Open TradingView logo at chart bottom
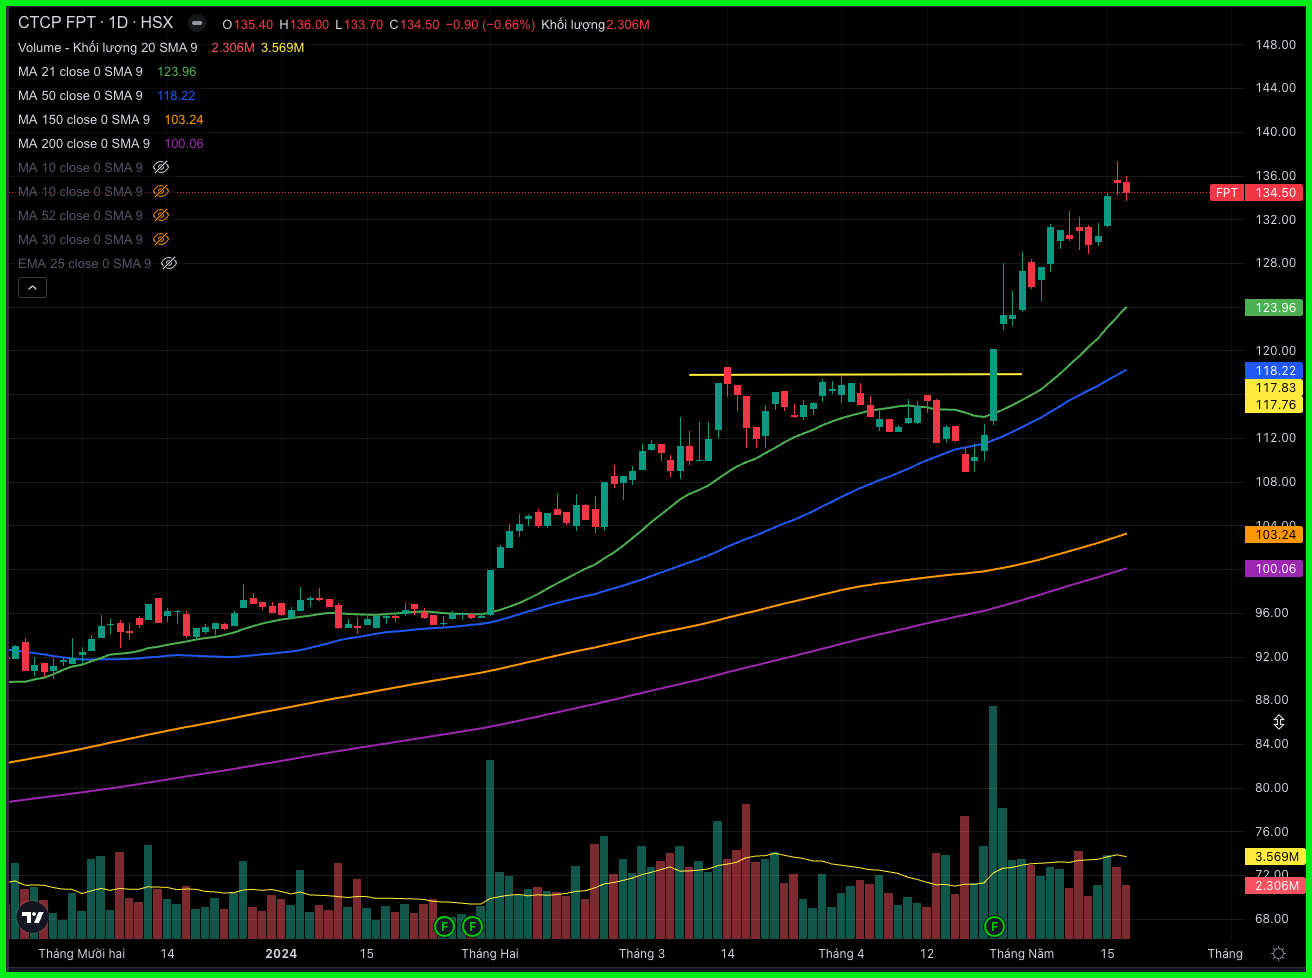Viewport: 1312px width, 978px height. coord(33,917)
